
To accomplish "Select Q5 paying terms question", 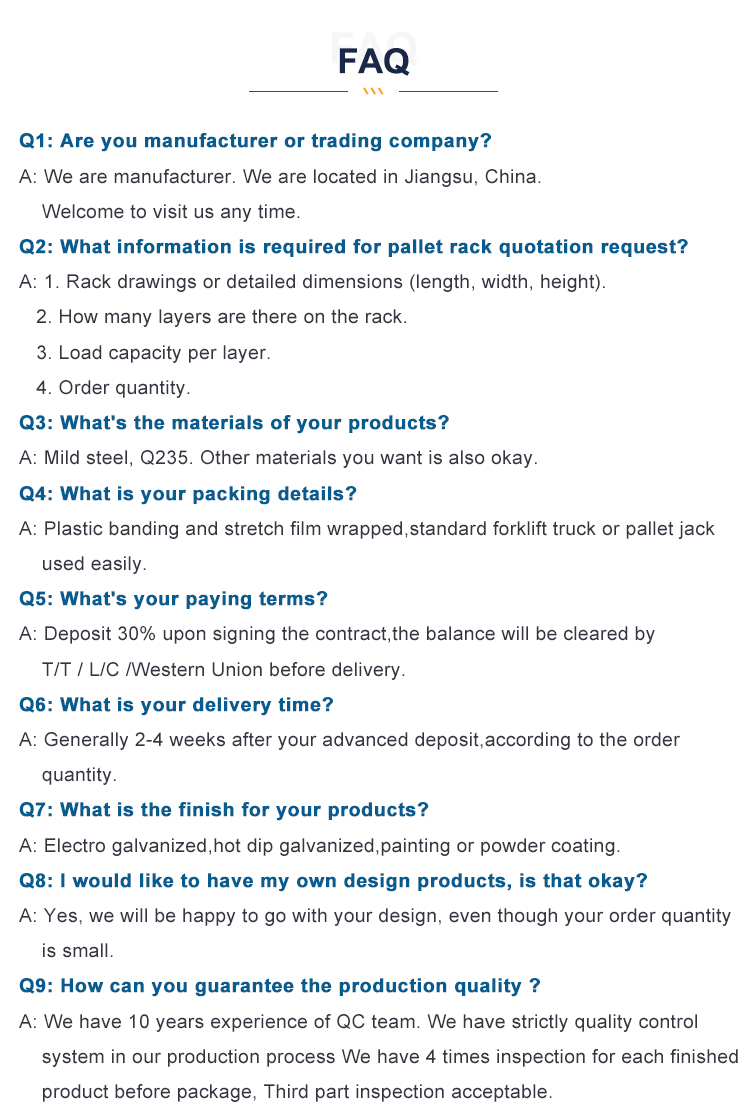I will tap(173, 598).
